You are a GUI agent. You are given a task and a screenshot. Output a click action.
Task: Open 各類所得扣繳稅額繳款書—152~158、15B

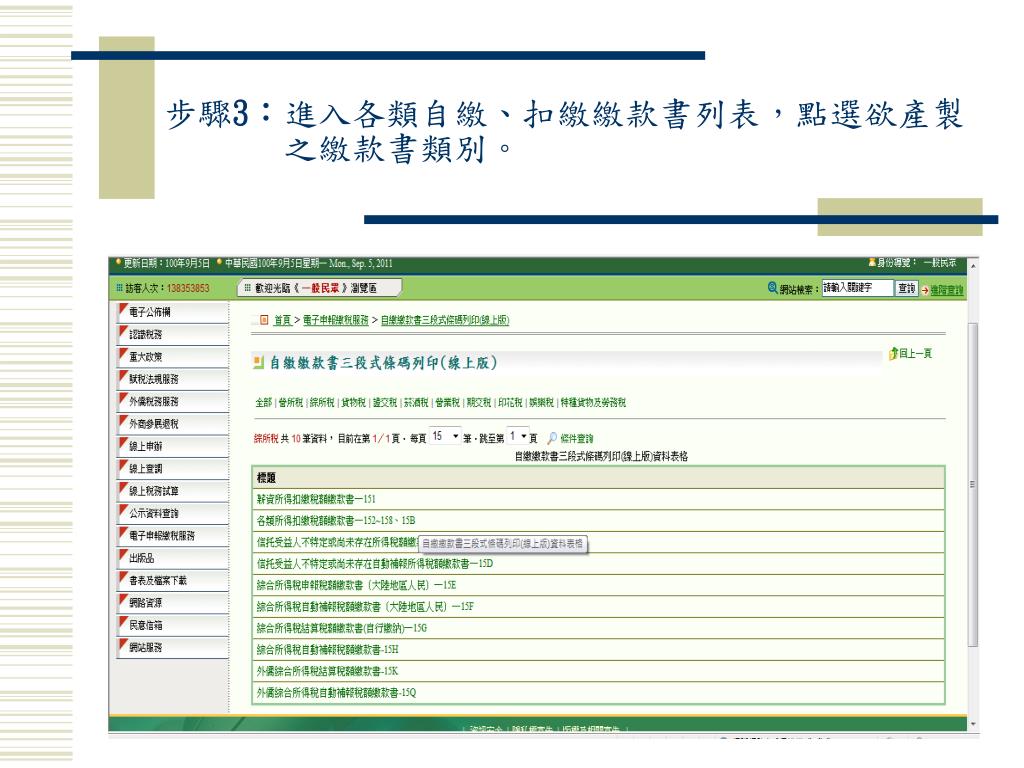pyautogui.click(x=336, y=520)
